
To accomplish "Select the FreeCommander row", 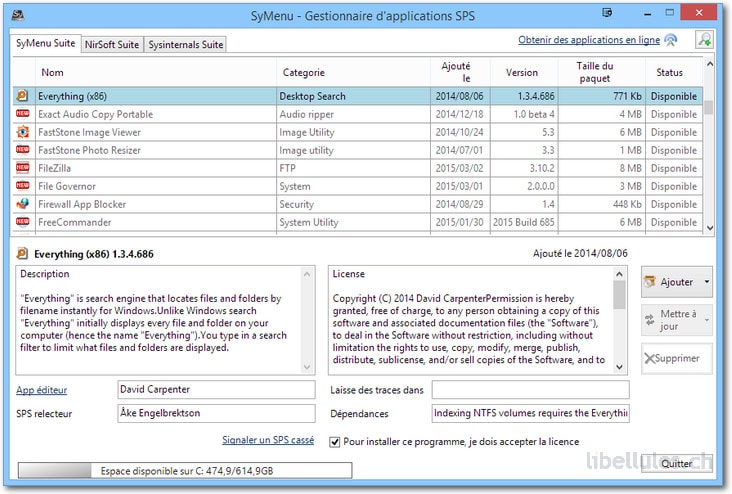I will tap(358, 222).
